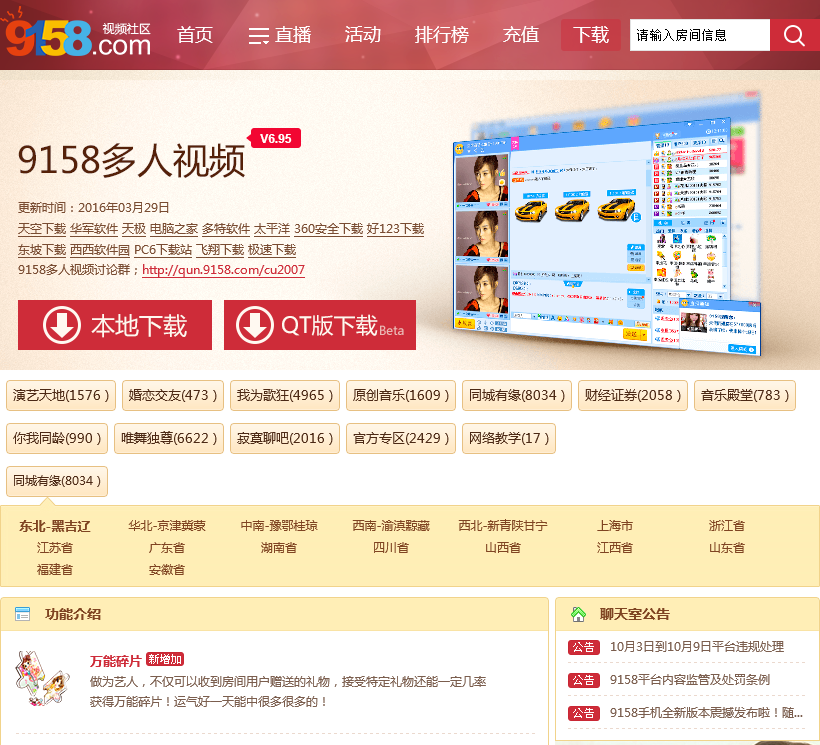Image resolution: width=820 pixels, height=745 pixels.
Task: Open the 首页 menu item
Action: coord(195,35)
